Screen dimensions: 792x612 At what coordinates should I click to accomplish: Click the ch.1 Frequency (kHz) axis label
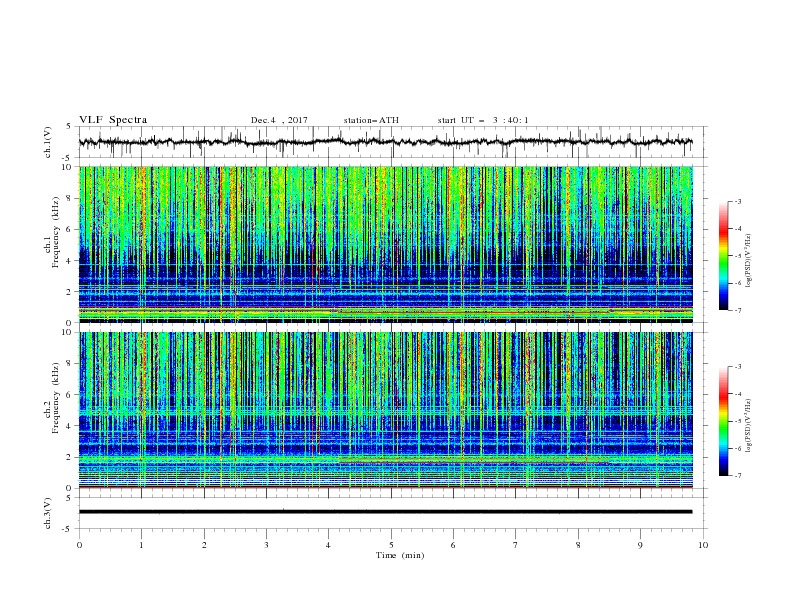click(52, 232)
